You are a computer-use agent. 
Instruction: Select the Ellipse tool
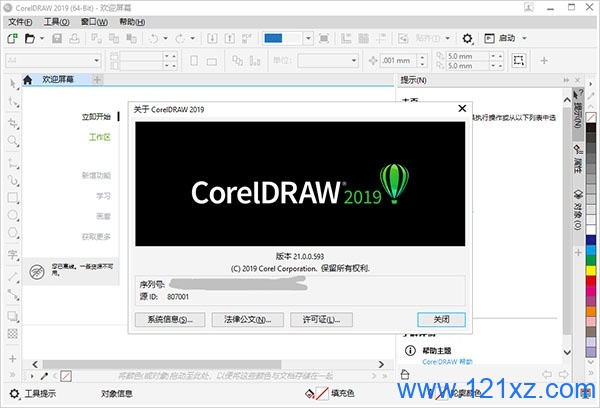13,215
